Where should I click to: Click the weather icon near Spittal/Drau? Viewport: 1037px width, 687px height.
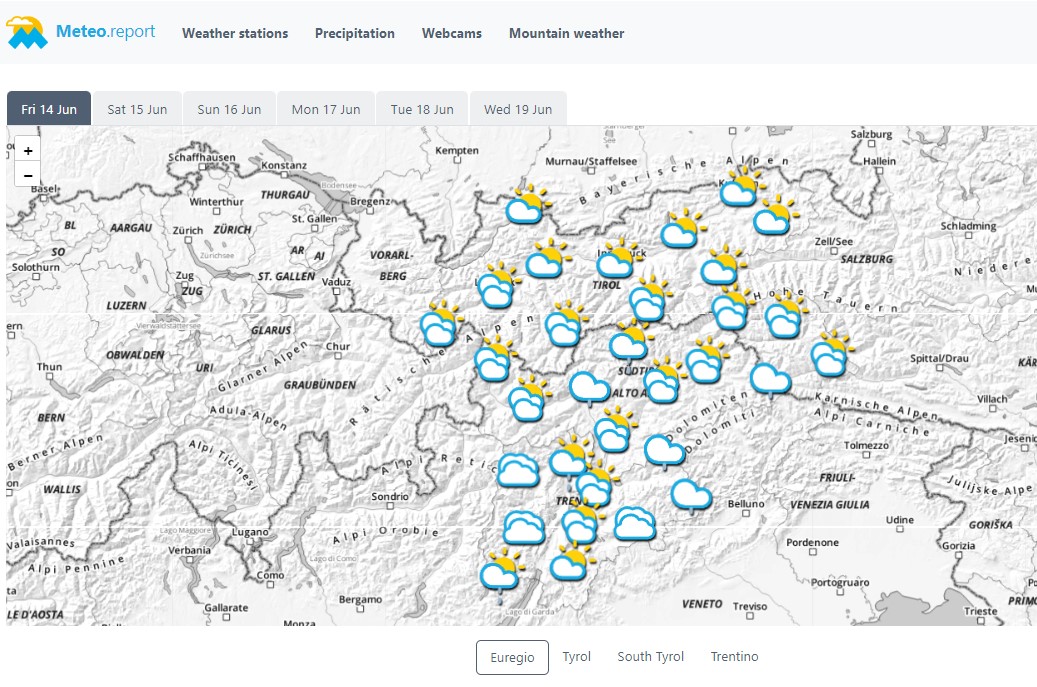(830, 356)
